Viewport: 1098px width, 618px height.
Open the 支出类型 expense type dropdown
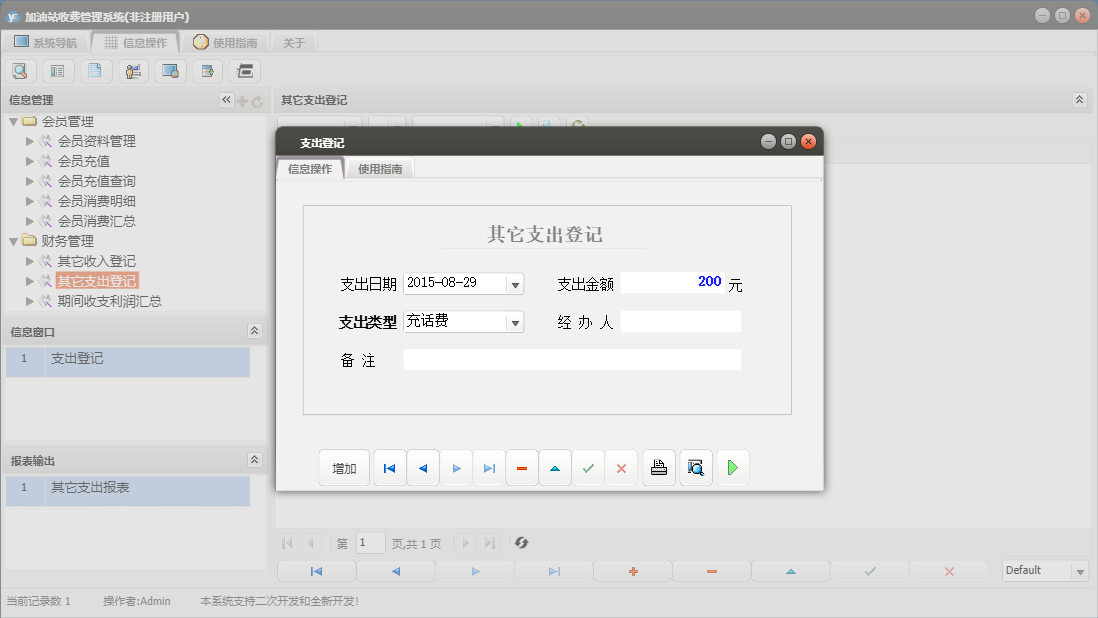516,321
